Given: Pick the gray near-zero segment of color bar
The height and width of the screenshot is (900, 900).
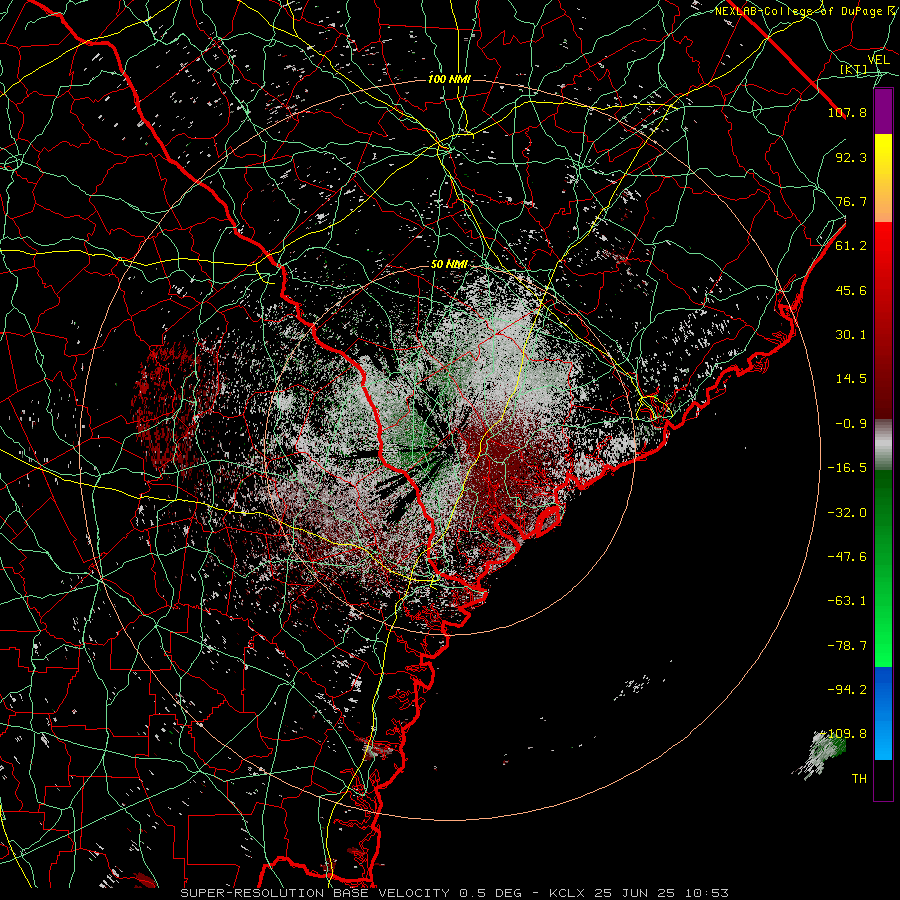Looking at the screenshot, I should pyautogui.click(x=883, y=445).
